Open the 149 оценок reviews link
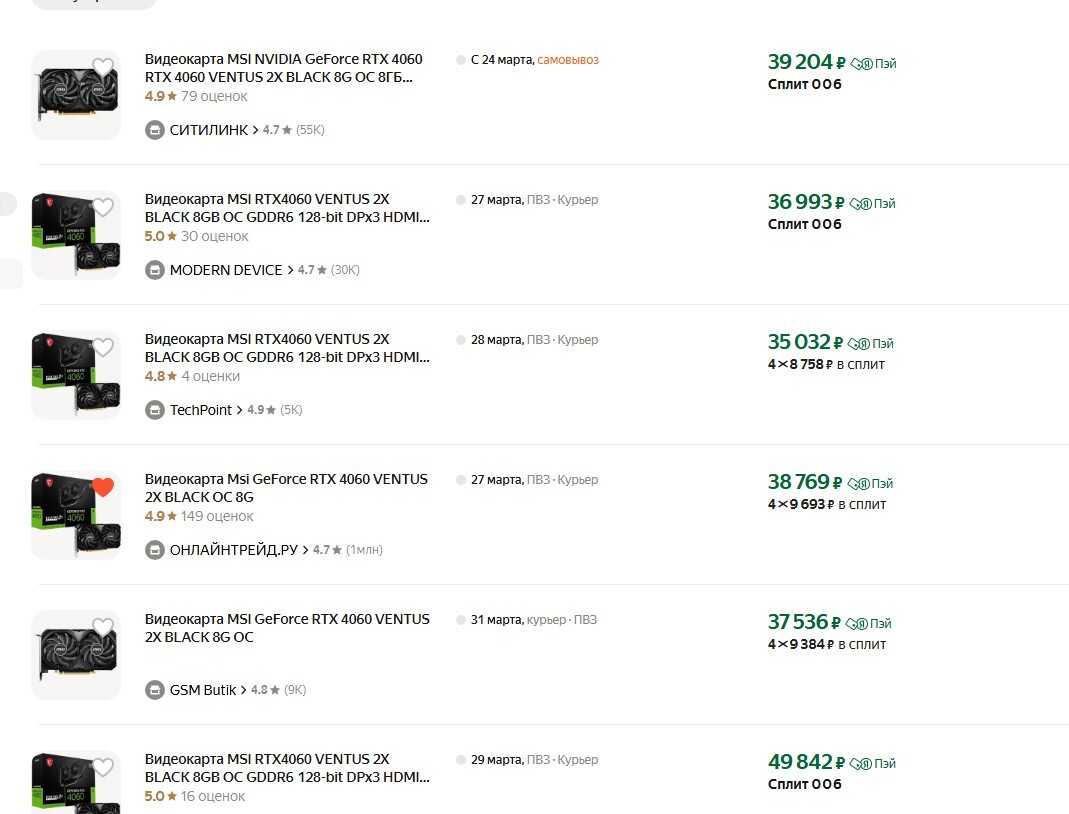Image resolution: width=1069 pixels, height=814 pixels. 217,517
